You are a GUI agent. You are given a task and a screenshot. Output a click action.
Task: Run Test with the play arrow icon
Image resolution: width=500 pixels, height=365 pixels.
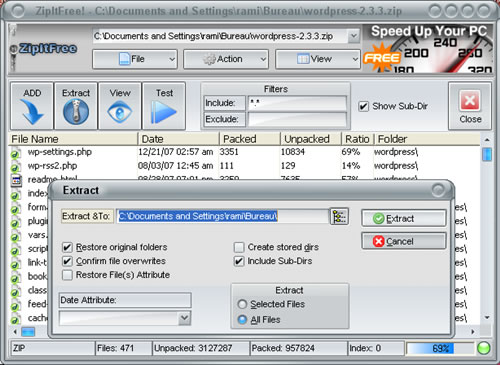click(163, 112)
